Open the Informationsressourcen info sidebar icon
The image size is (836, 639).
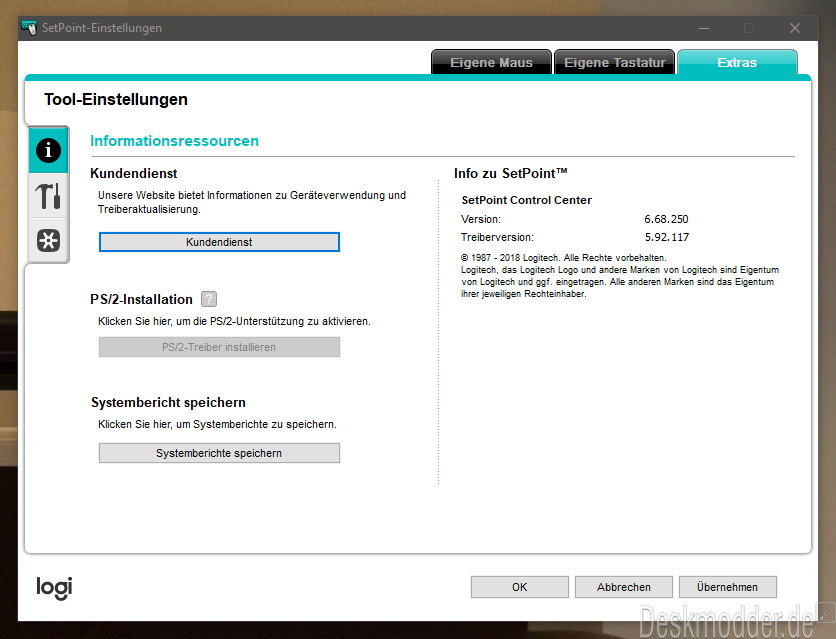coord(49,150)
